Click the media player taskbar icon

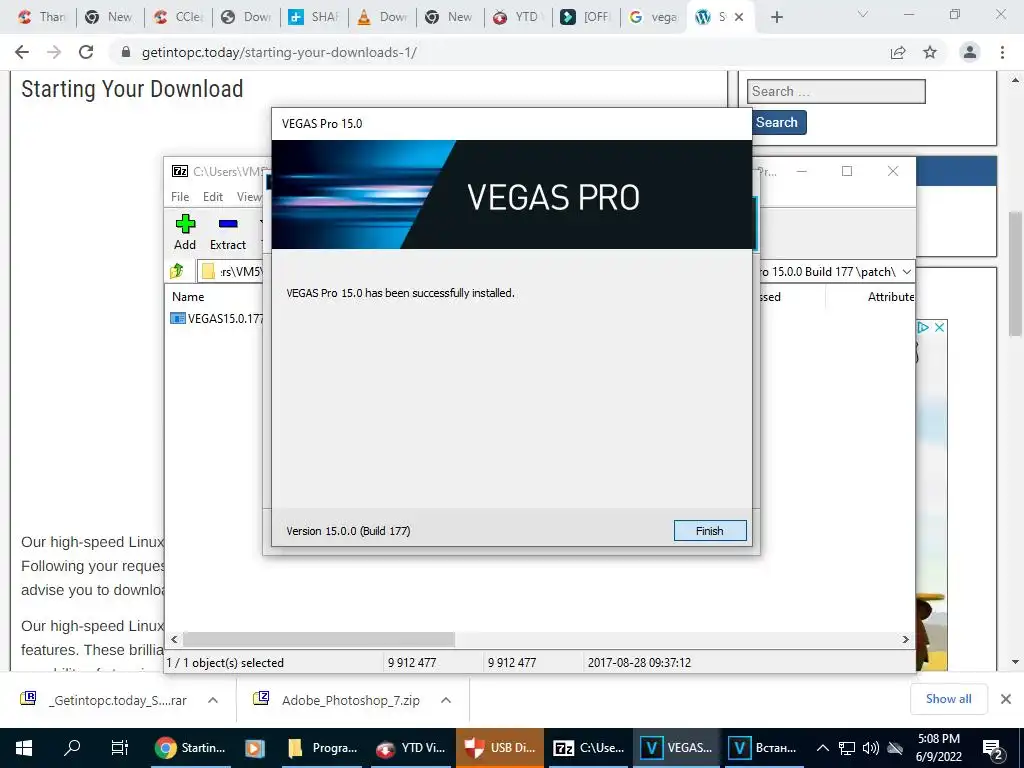pos(255,747)
